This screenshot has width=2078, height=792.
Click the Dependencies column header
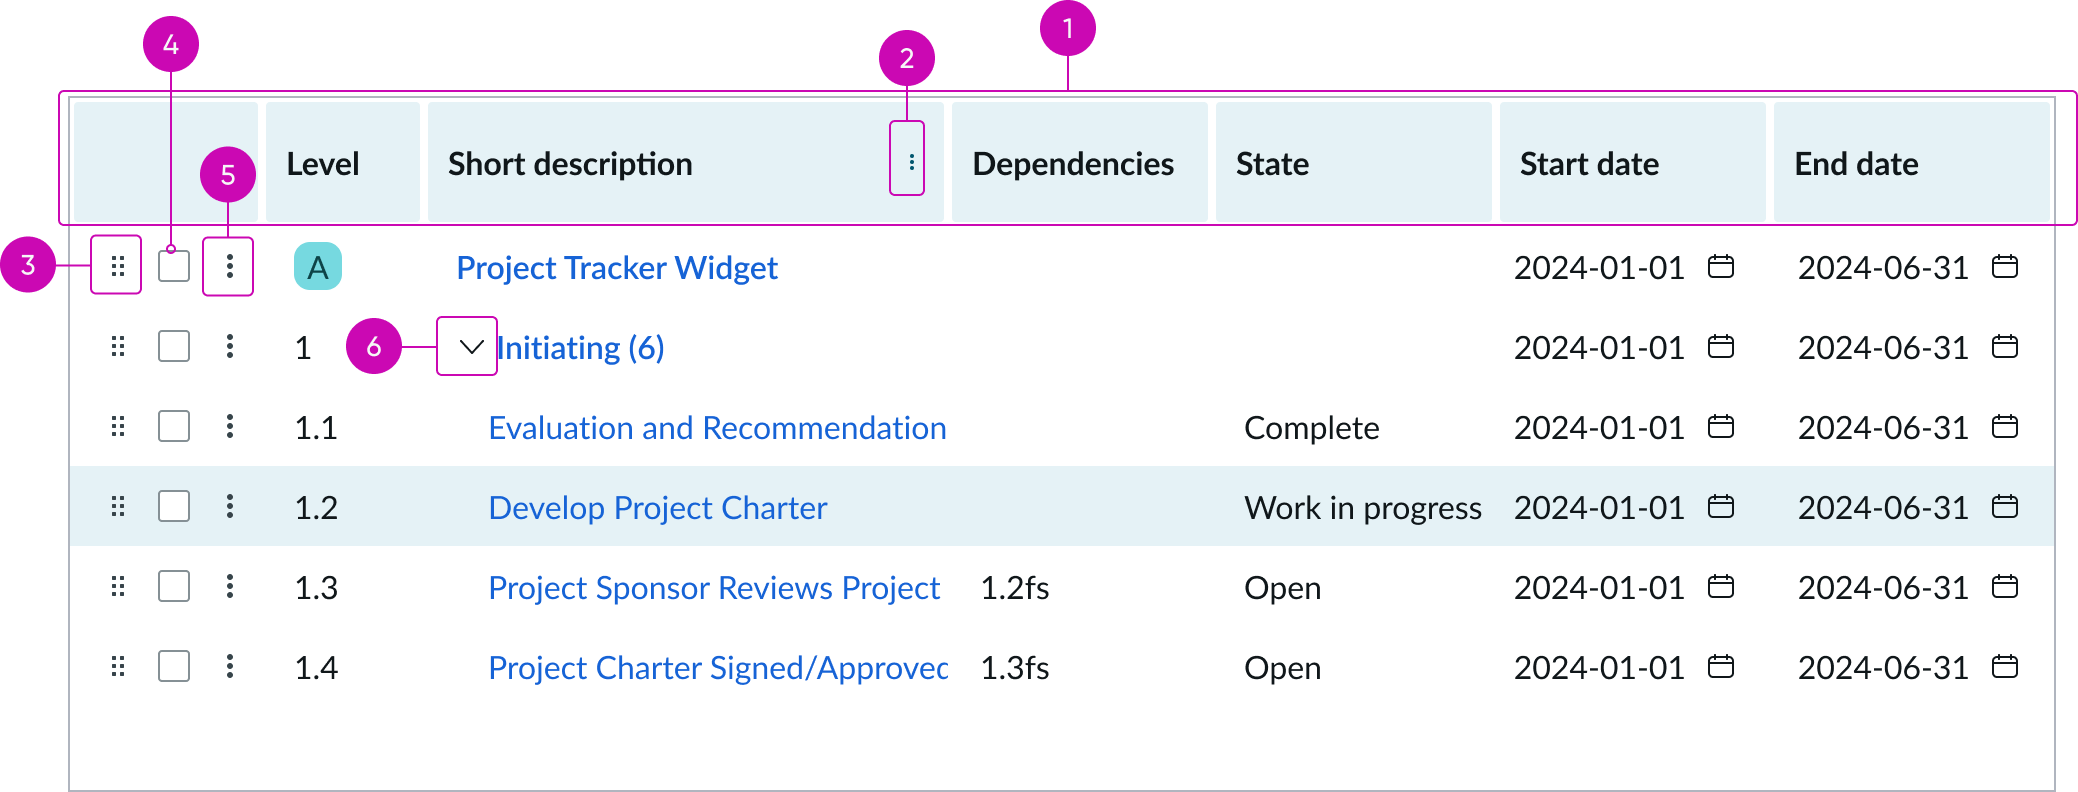click(1073, 162)
